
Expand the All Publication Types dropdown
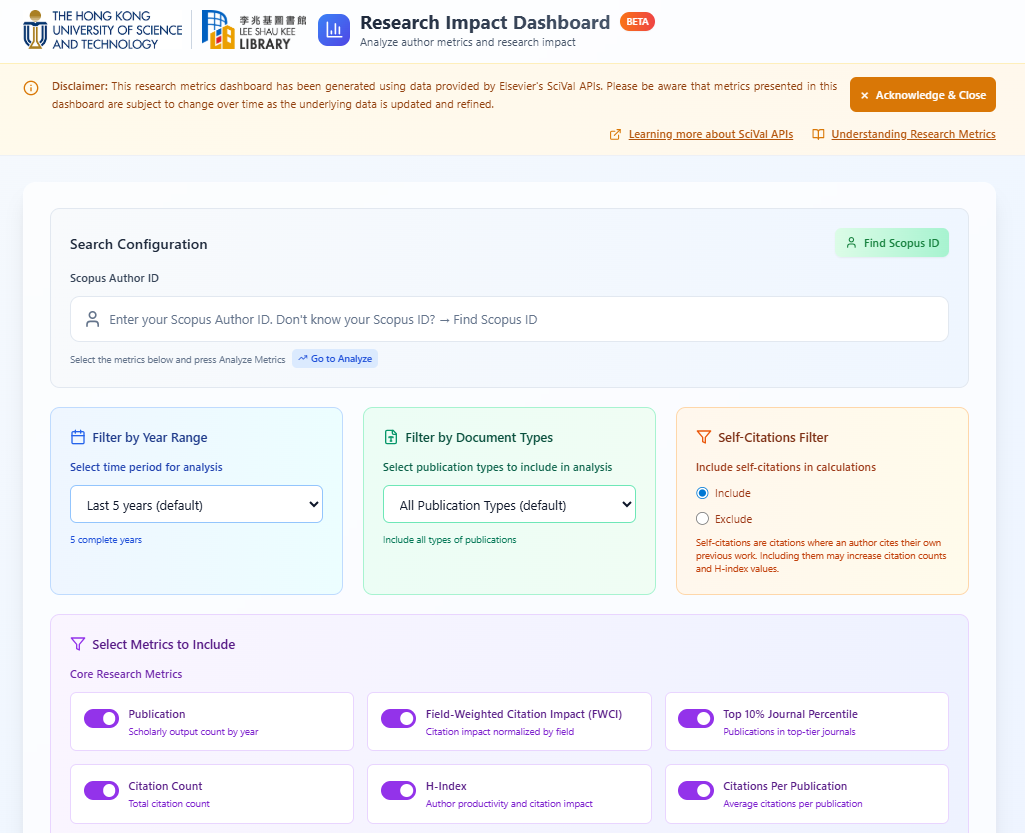[509, 505]
